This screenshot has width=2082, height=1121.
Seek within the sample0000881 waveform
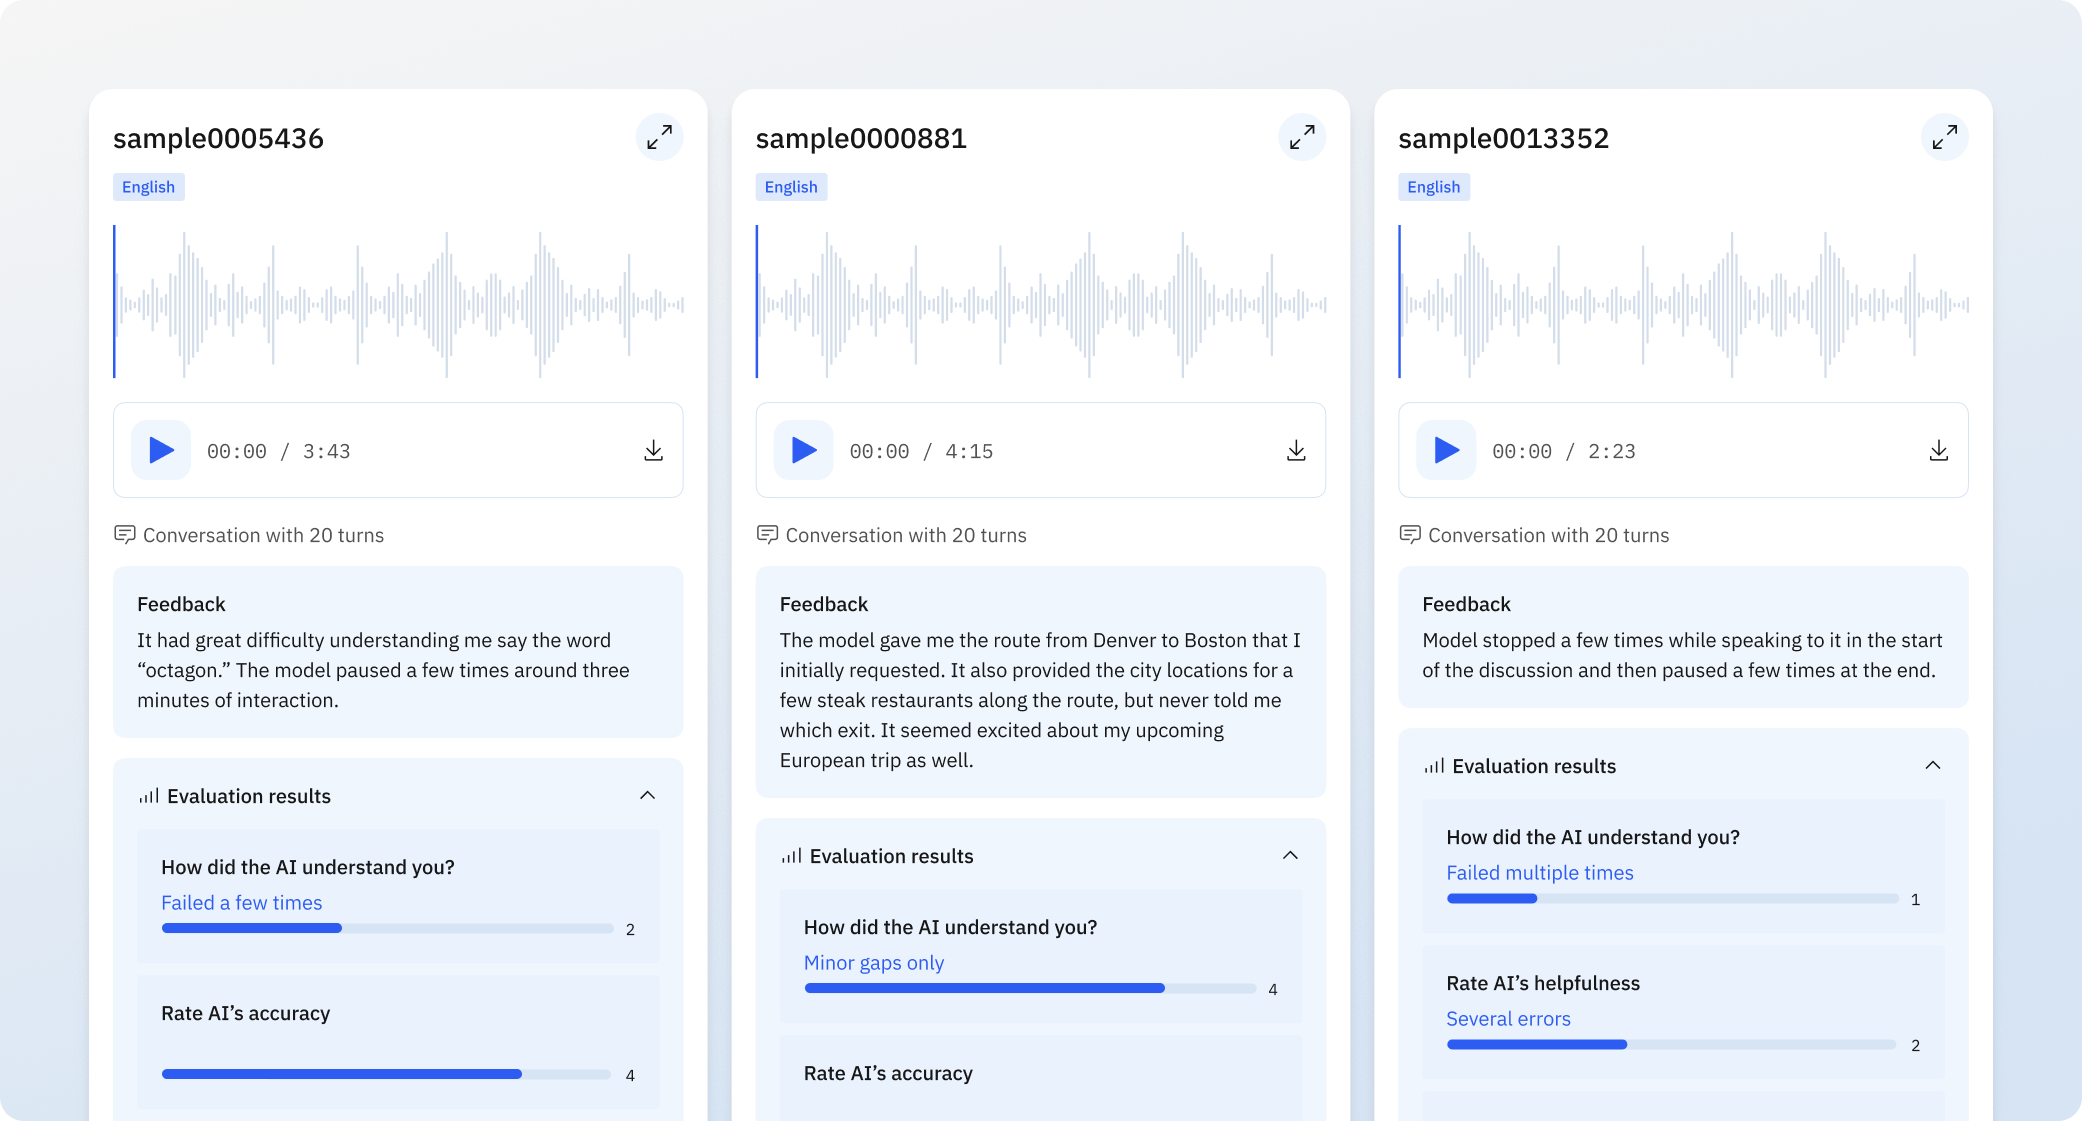click(x=1040, y=303)
